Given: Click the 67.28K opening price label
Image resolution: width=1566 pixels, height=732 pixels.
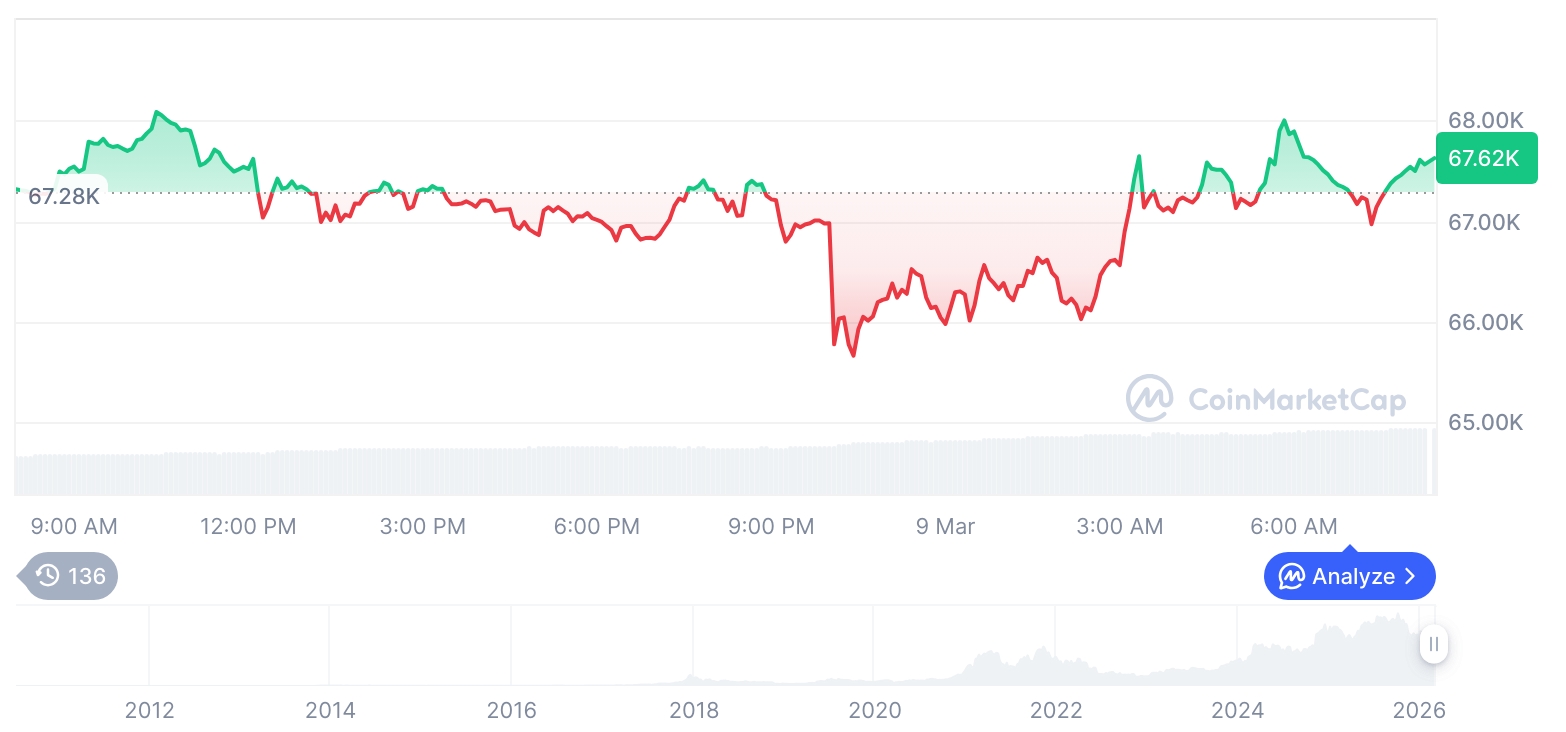Looking at the screenshot, I should click(x=63, y=195).
